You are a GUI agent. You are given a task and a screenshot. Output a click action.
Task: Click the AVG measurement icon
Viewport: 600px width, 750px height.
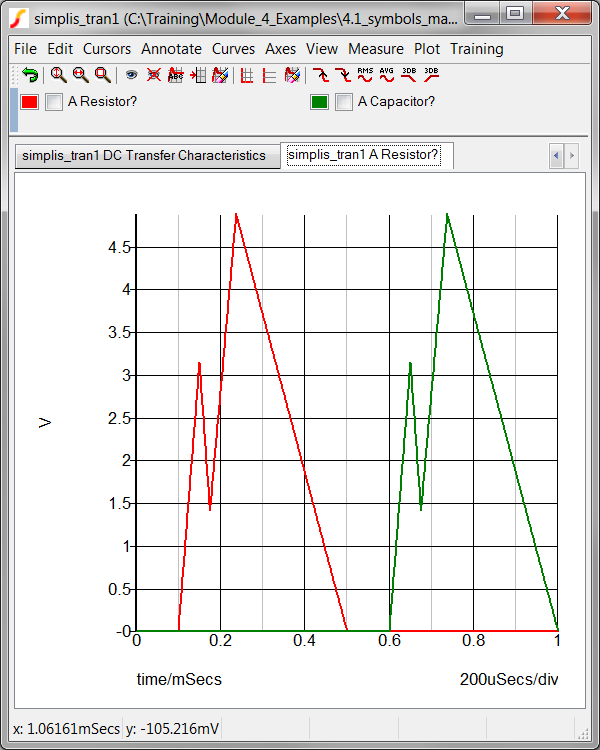tap(387, 75)
